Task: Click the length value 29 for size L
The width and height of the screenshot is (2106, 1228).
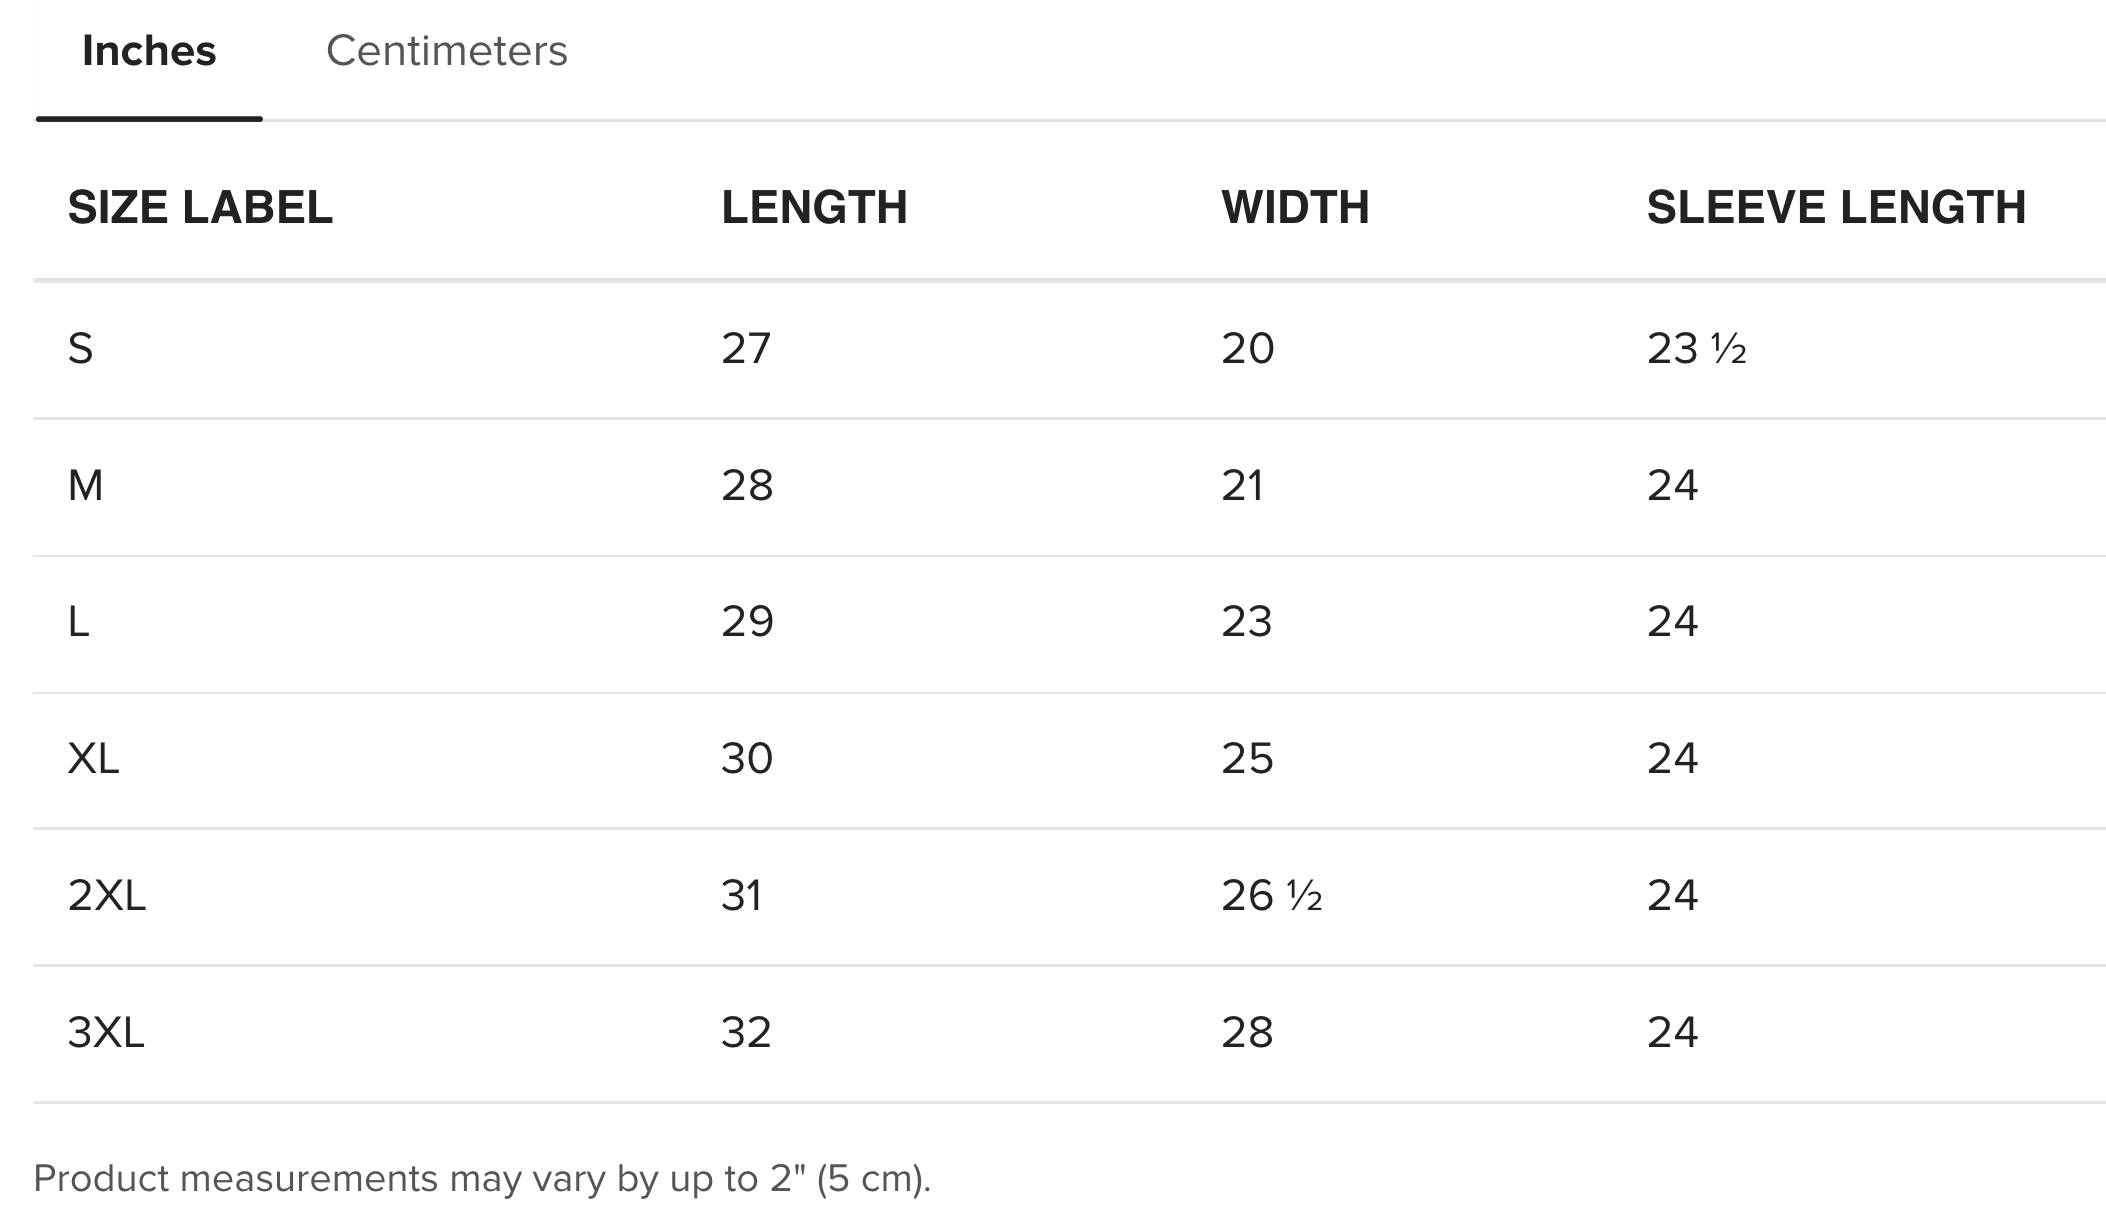Action: coord(747,622)
